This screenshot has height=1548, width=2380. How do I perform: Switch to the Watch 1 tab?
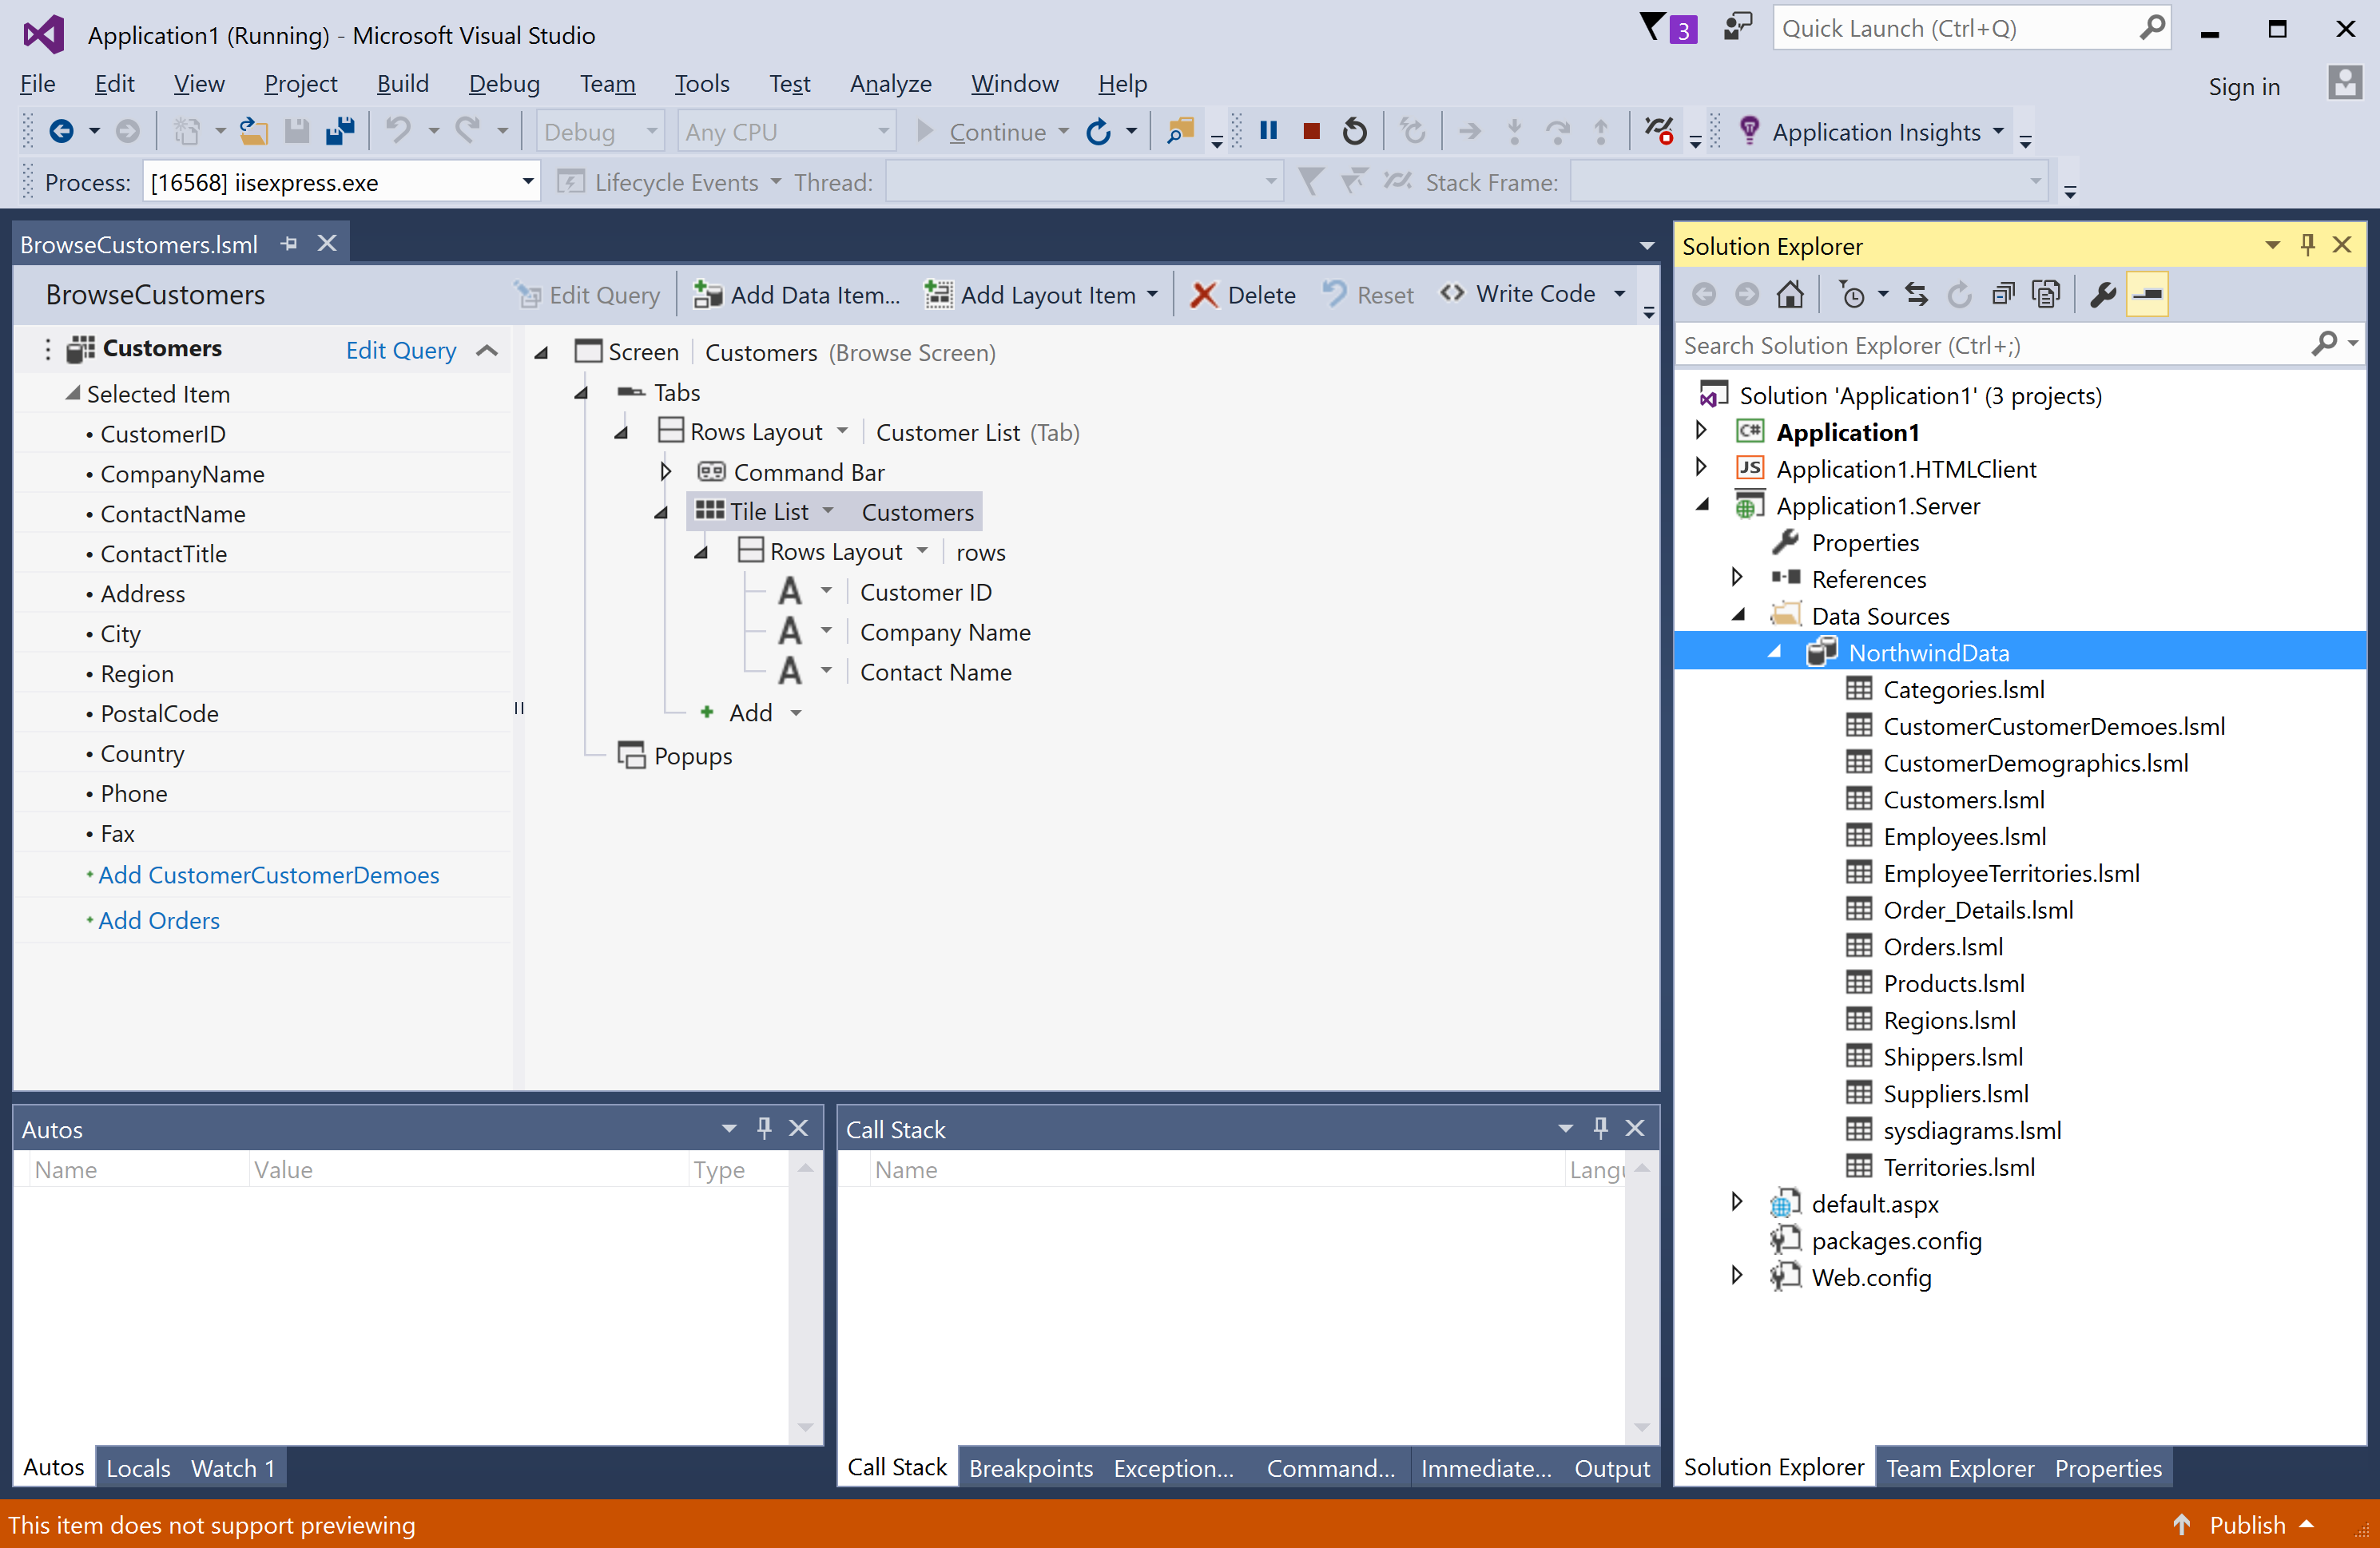[x=233, y=1467]
